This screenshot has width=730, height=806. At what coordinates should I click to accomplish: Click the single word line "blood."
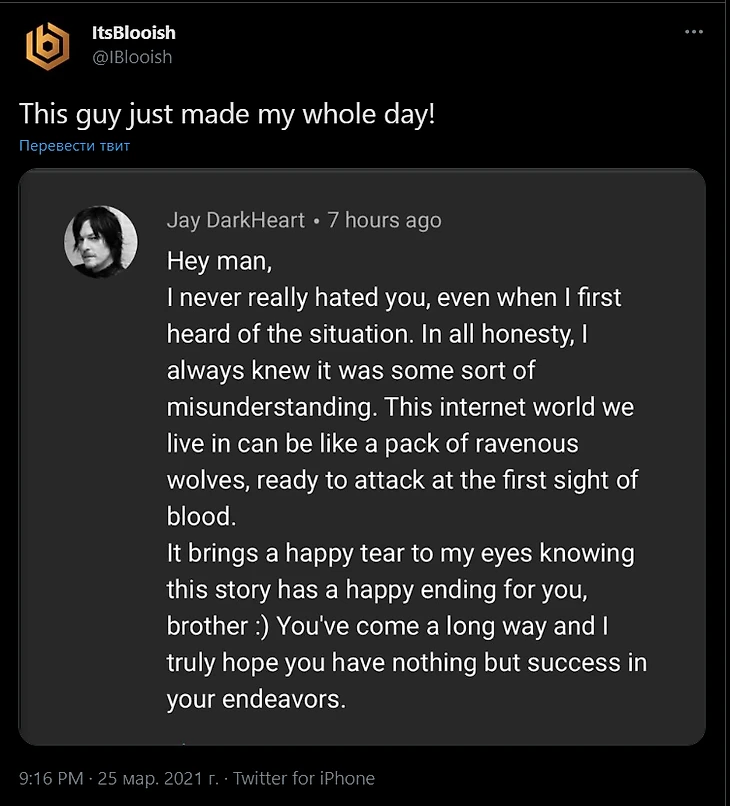click(200, 516)
